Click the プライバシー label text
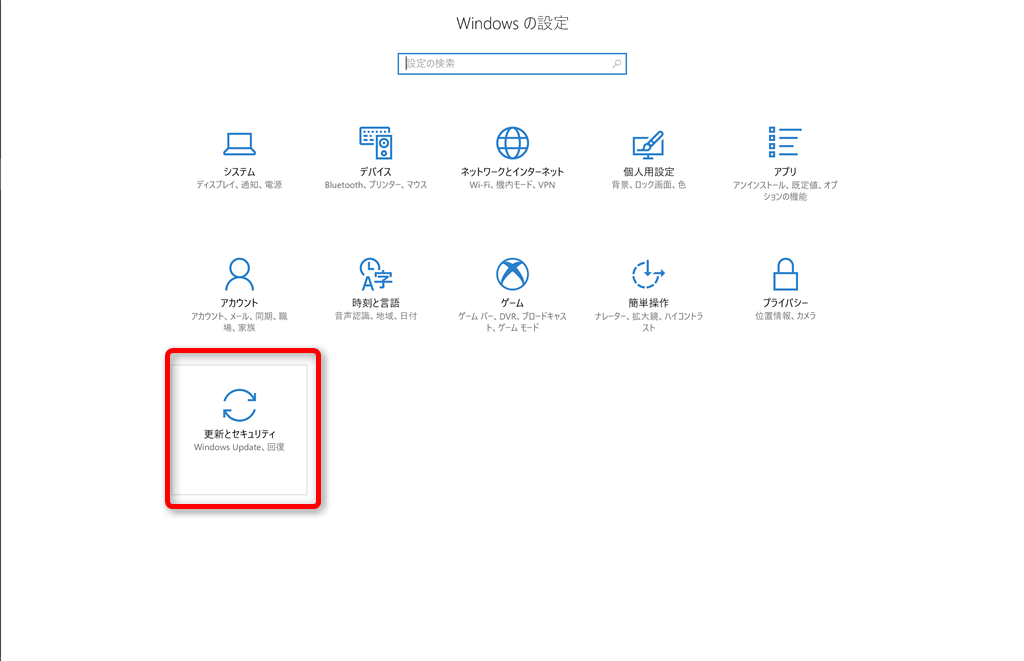 coord(785,303)
